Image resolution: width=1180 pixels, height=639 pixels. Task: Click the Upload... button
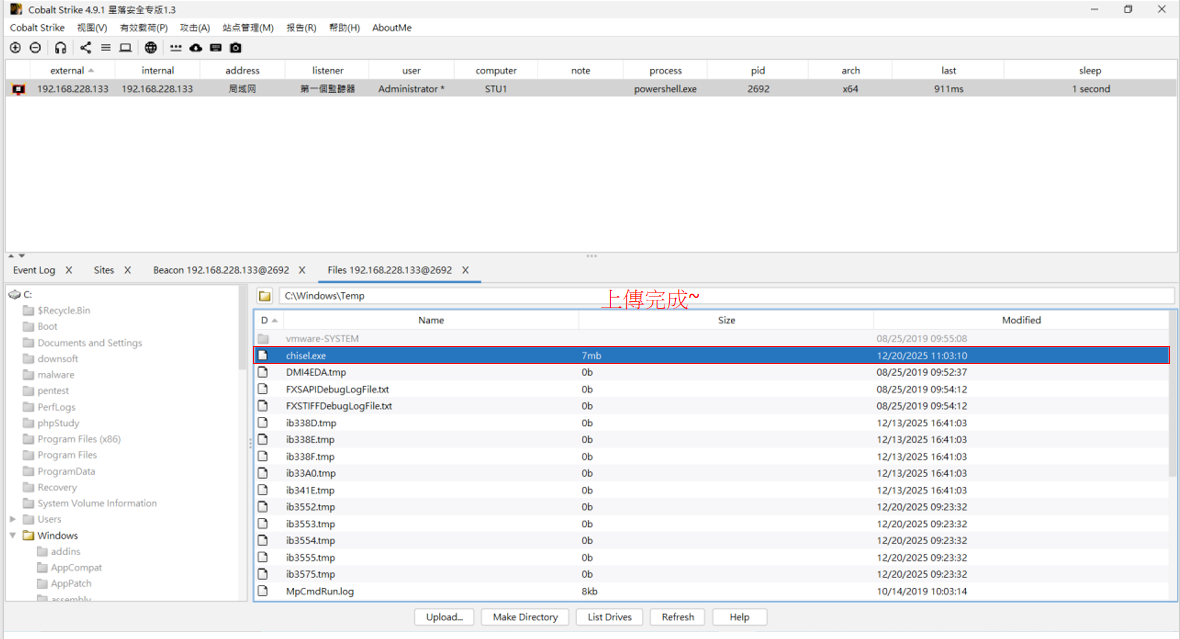(x=444, y=617)
